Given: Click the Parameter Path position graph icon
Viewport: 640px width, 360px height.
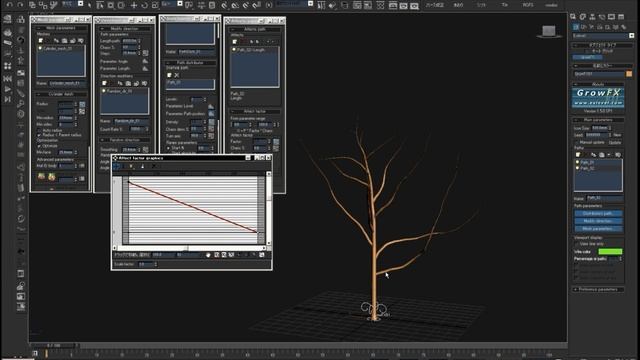Looking at the screenshot, I should pos(211,113).
